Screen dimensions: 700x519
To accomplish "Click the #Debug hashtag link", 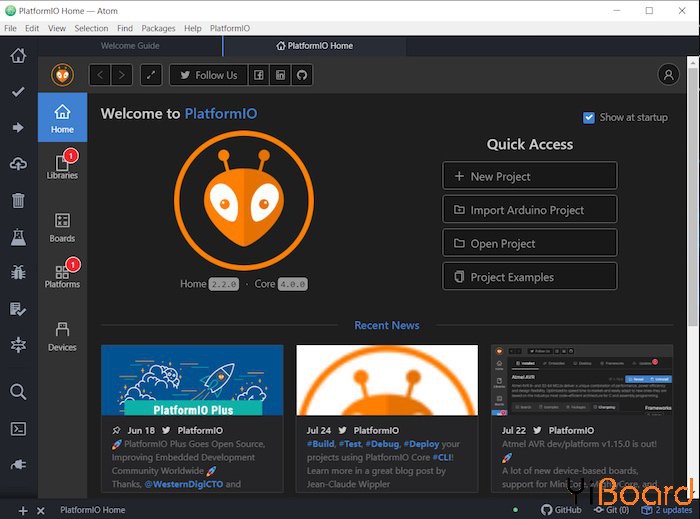I will click(382, 444).
